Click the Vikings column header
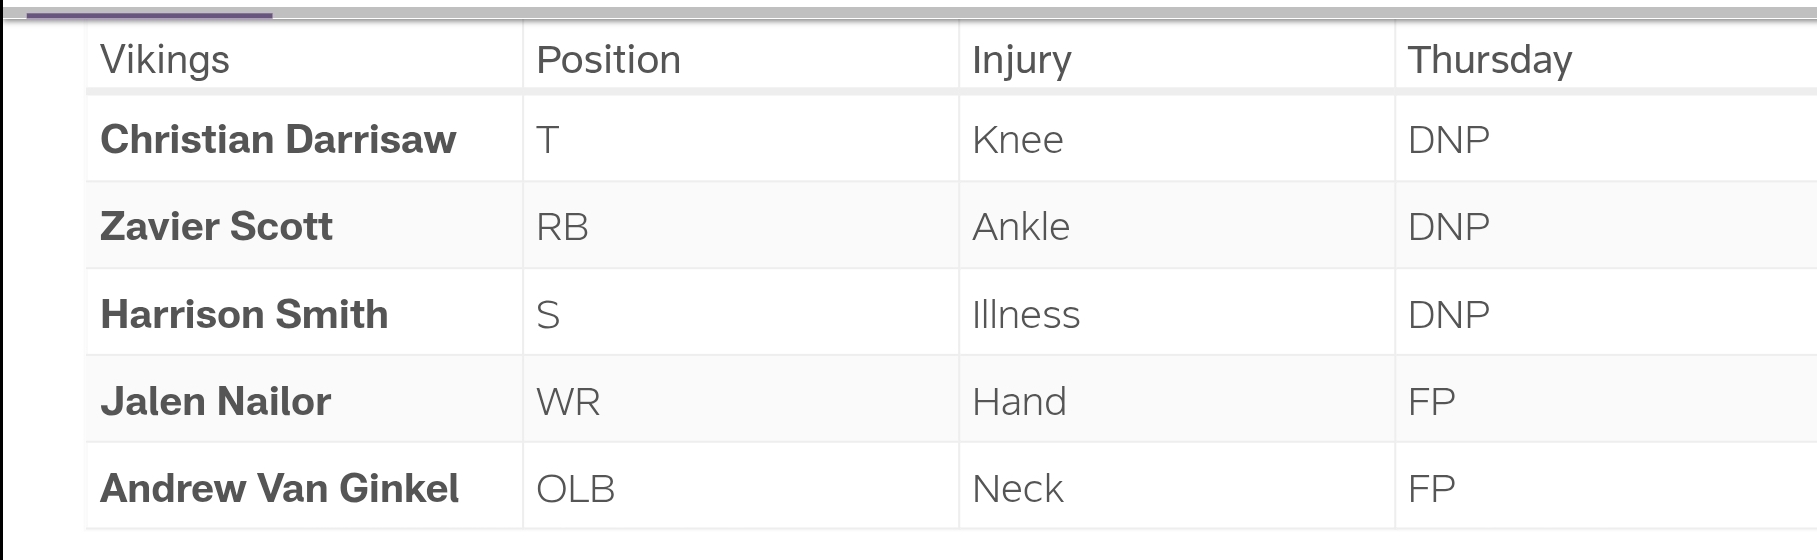1817x560 pixels. [x=165, y=60]
